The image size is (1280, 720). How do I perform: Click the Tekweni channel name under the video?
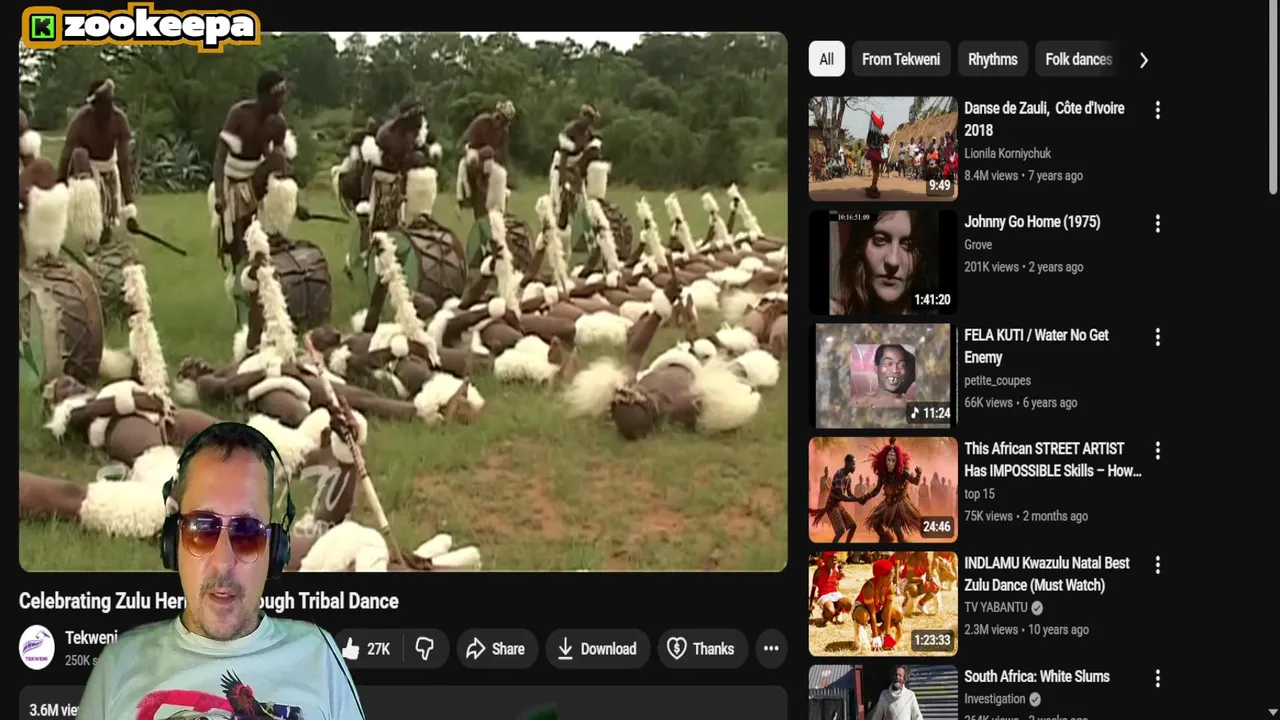91,638
